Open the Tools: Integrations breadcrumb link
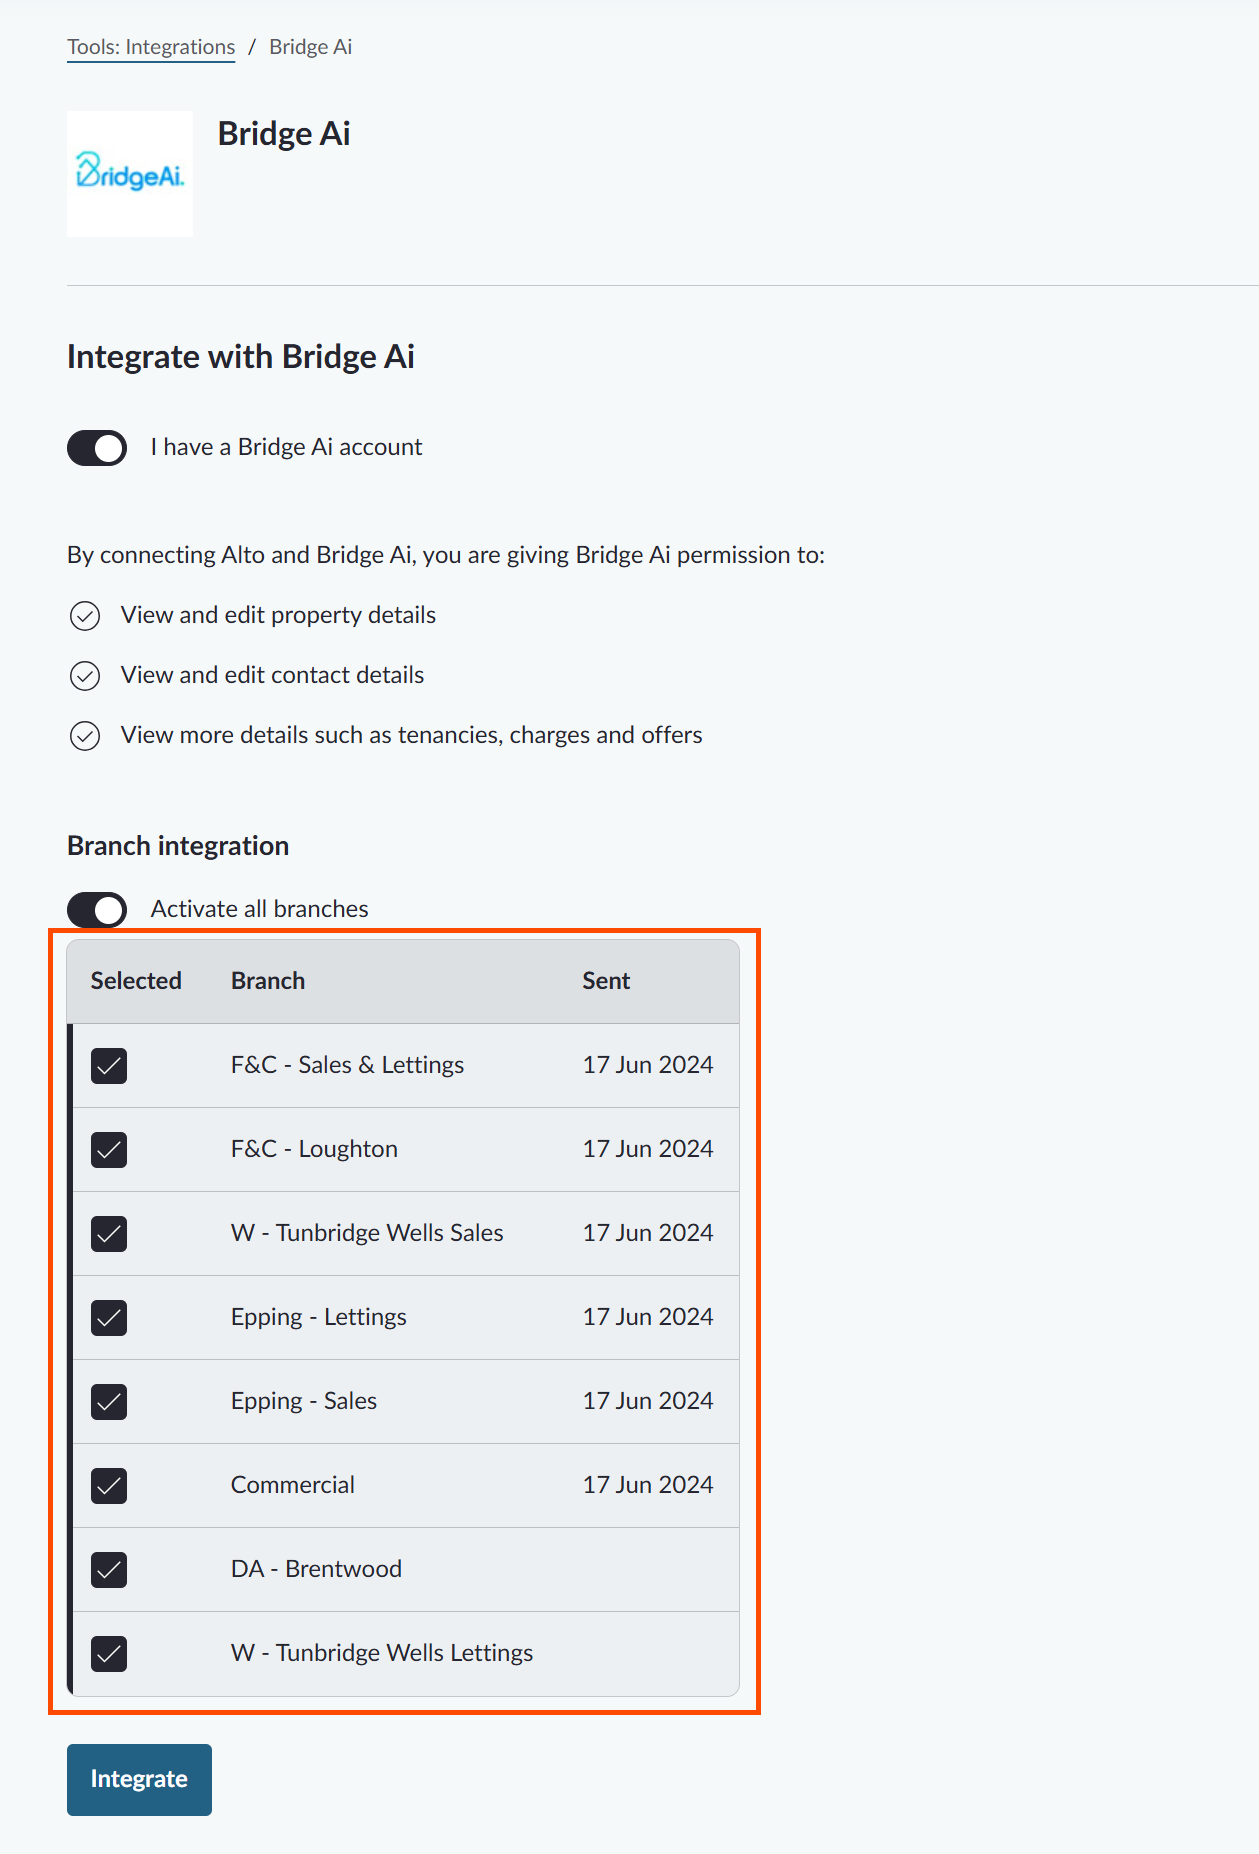The image size is (1259, 1854). click(151, 47)
